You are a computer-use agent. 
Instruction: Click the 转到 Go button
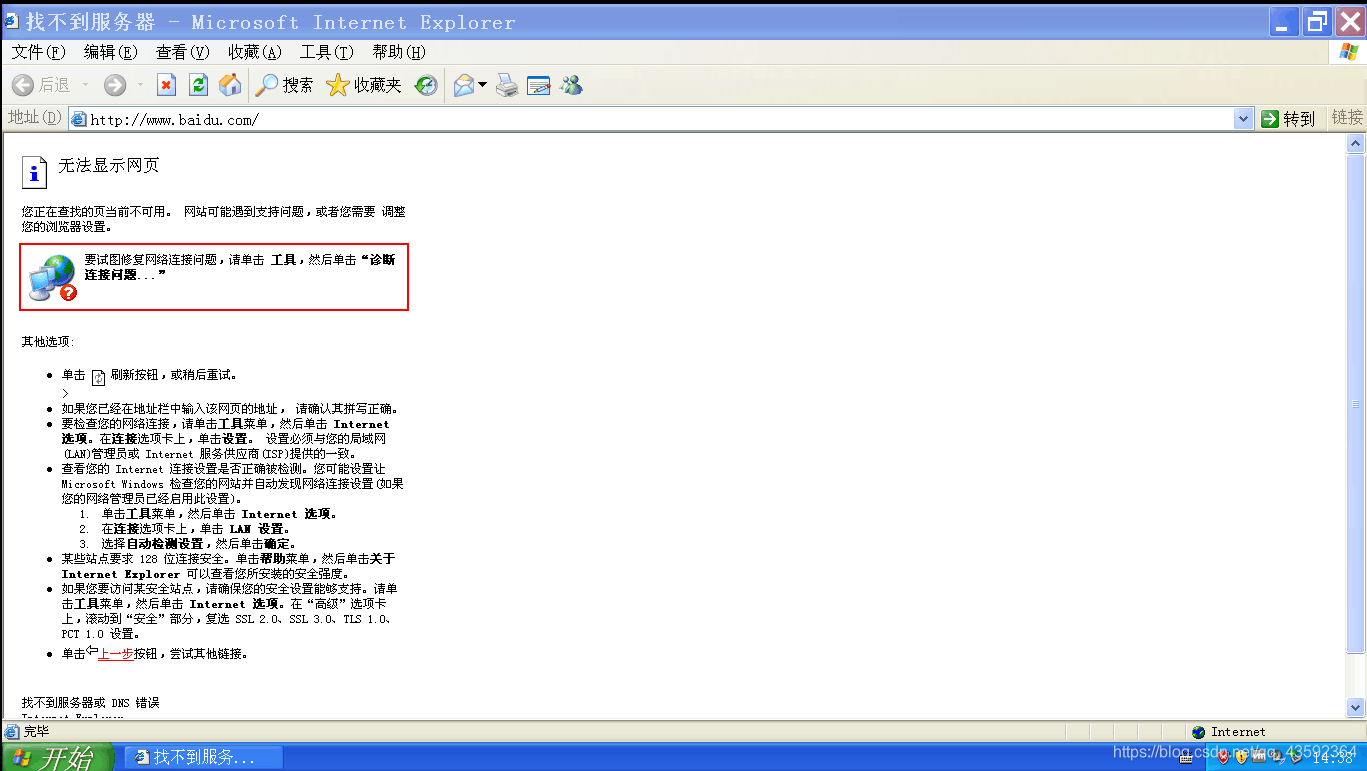(x=1288, y=119)
